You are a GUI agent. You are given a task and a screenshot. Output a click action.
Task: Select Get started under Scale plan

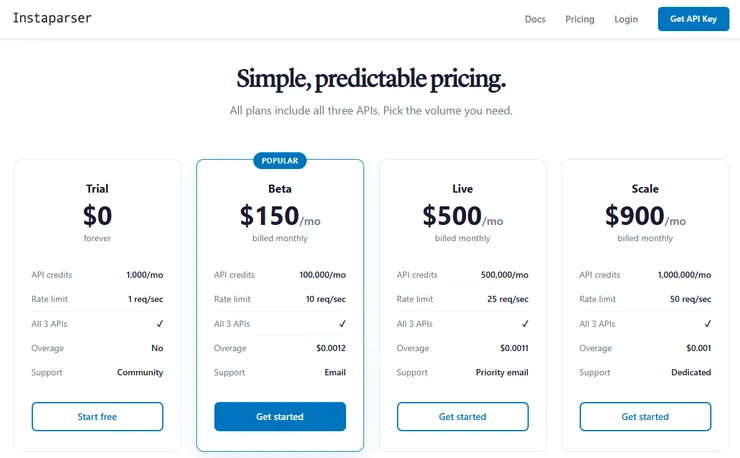645,416
